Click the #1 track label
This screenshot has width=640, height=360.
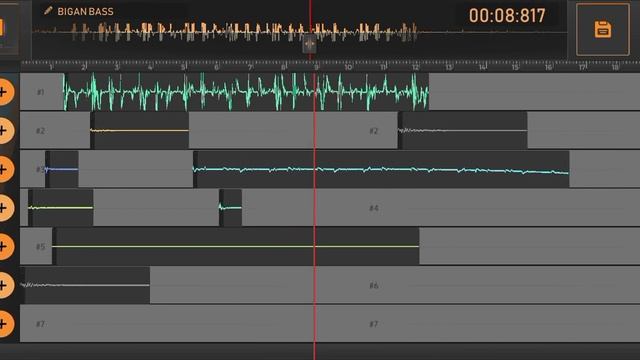pyautogui.click(x=40, y=92)
